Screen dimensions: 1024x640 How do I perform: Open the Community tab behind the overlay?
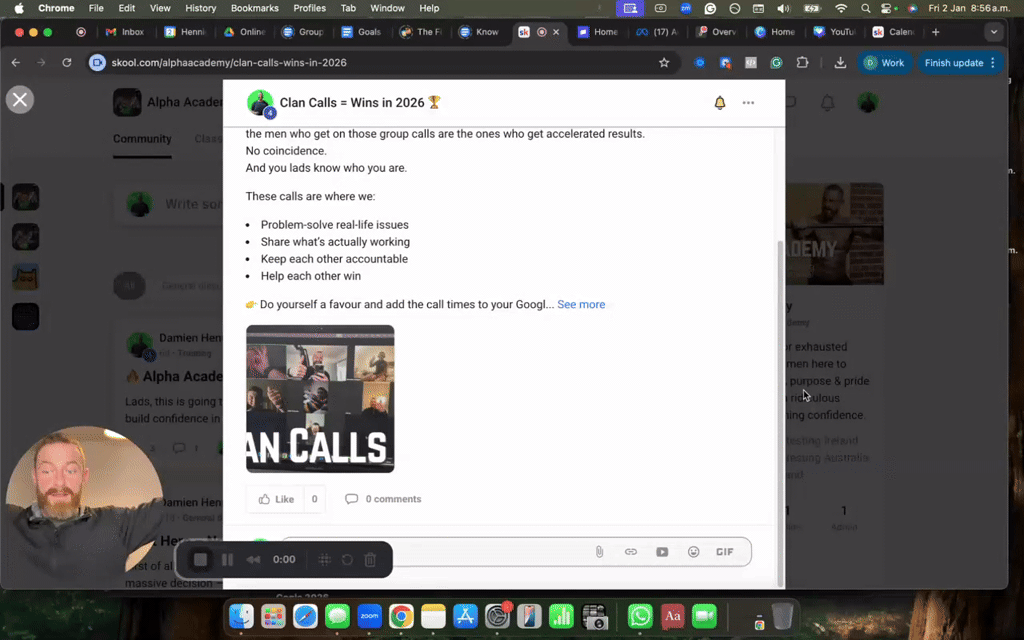point(142,138)
